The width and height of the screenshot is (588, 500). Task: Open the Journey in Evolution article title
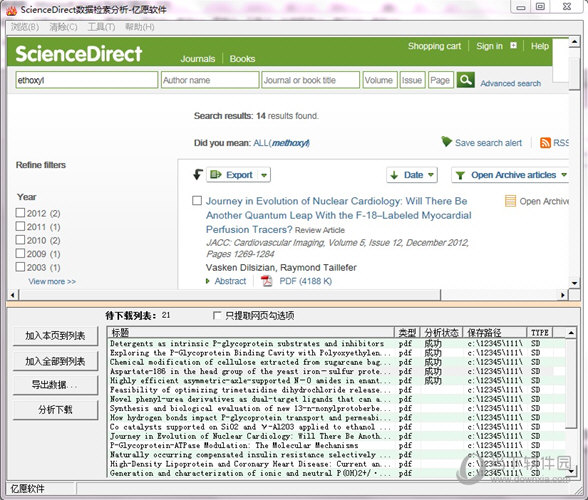(338, 215)
